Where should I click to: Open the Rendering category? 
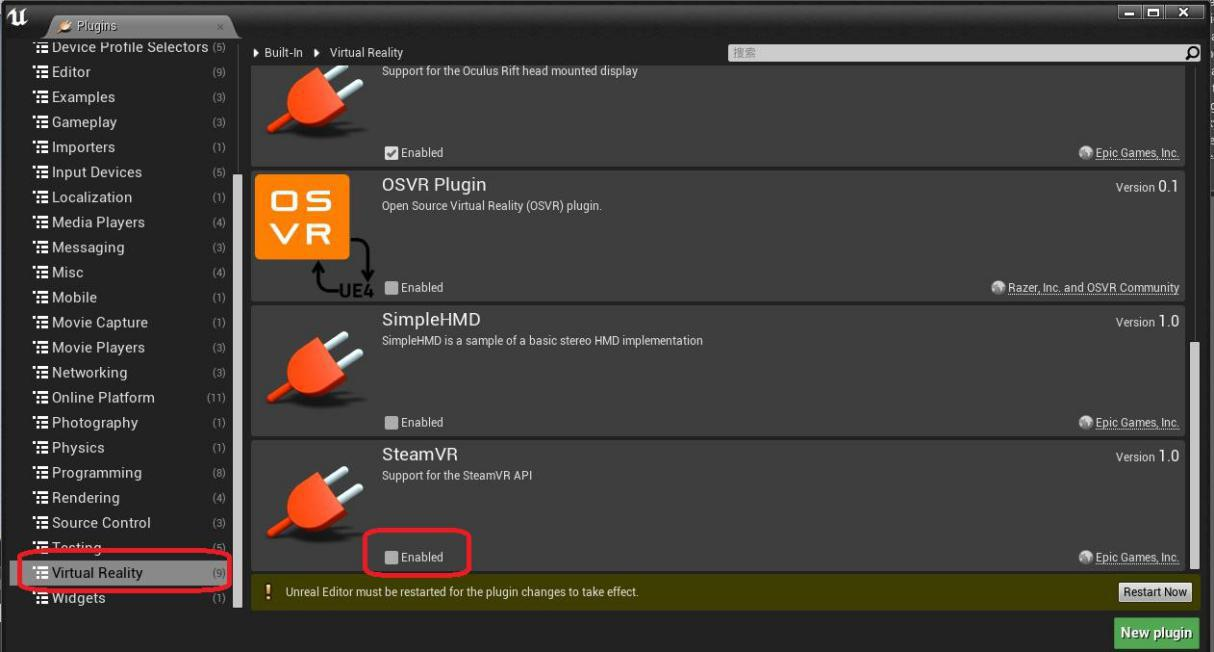pos(121,497)
